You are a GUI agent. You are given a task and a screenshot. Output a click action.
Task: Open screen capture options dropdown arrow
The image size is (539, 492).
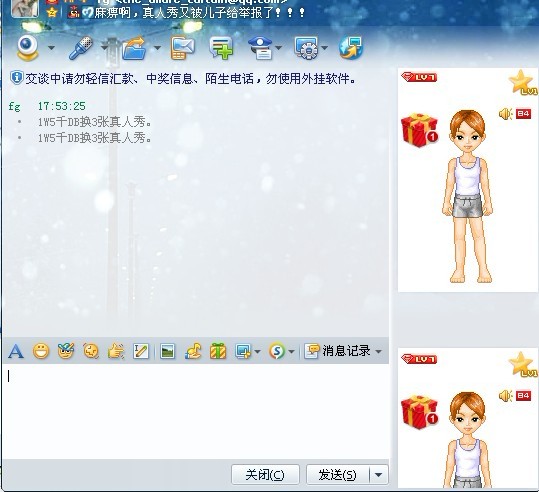[x=258, y=352]
